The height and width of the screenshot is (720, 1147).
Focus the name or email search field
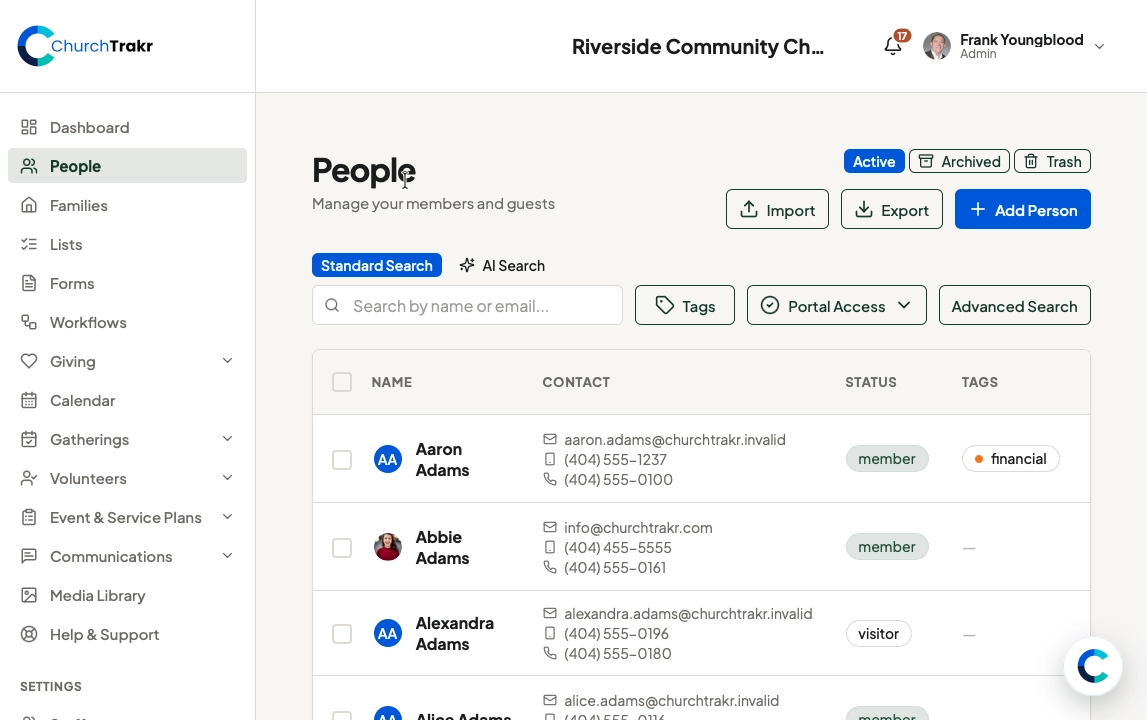coord(467,305)
